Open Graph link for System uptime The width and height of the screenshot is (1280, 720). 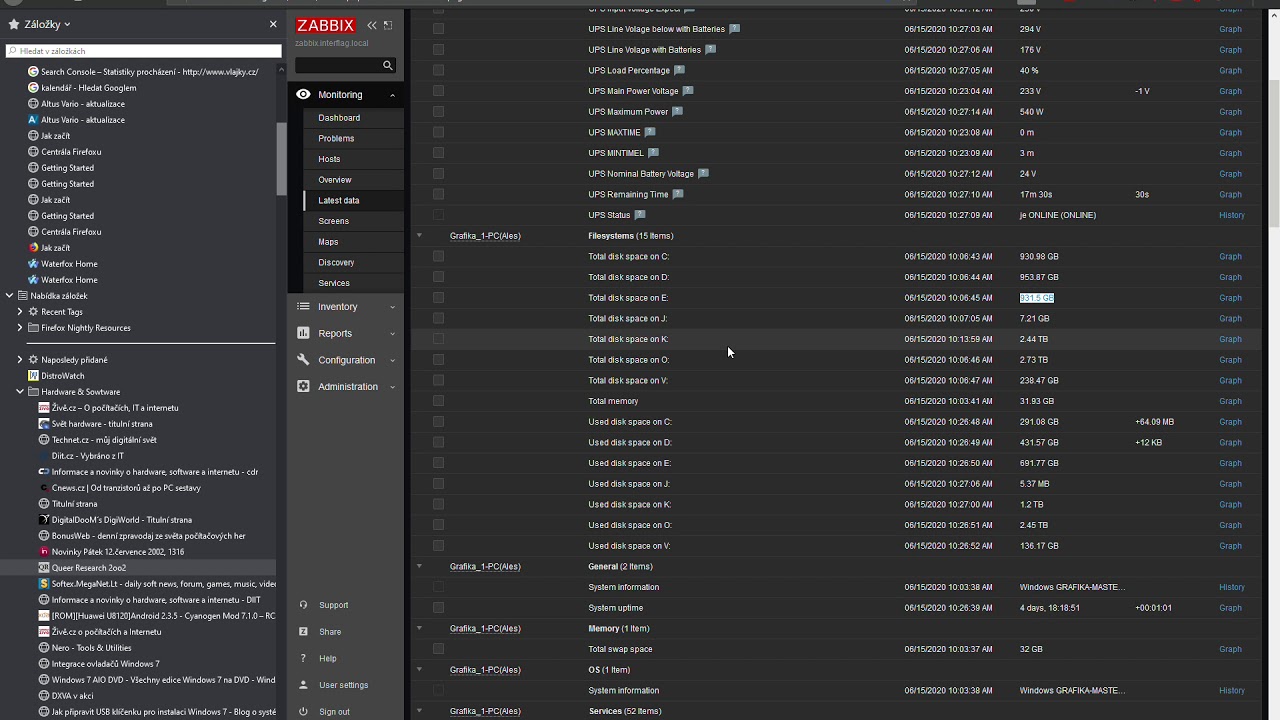1230,608
